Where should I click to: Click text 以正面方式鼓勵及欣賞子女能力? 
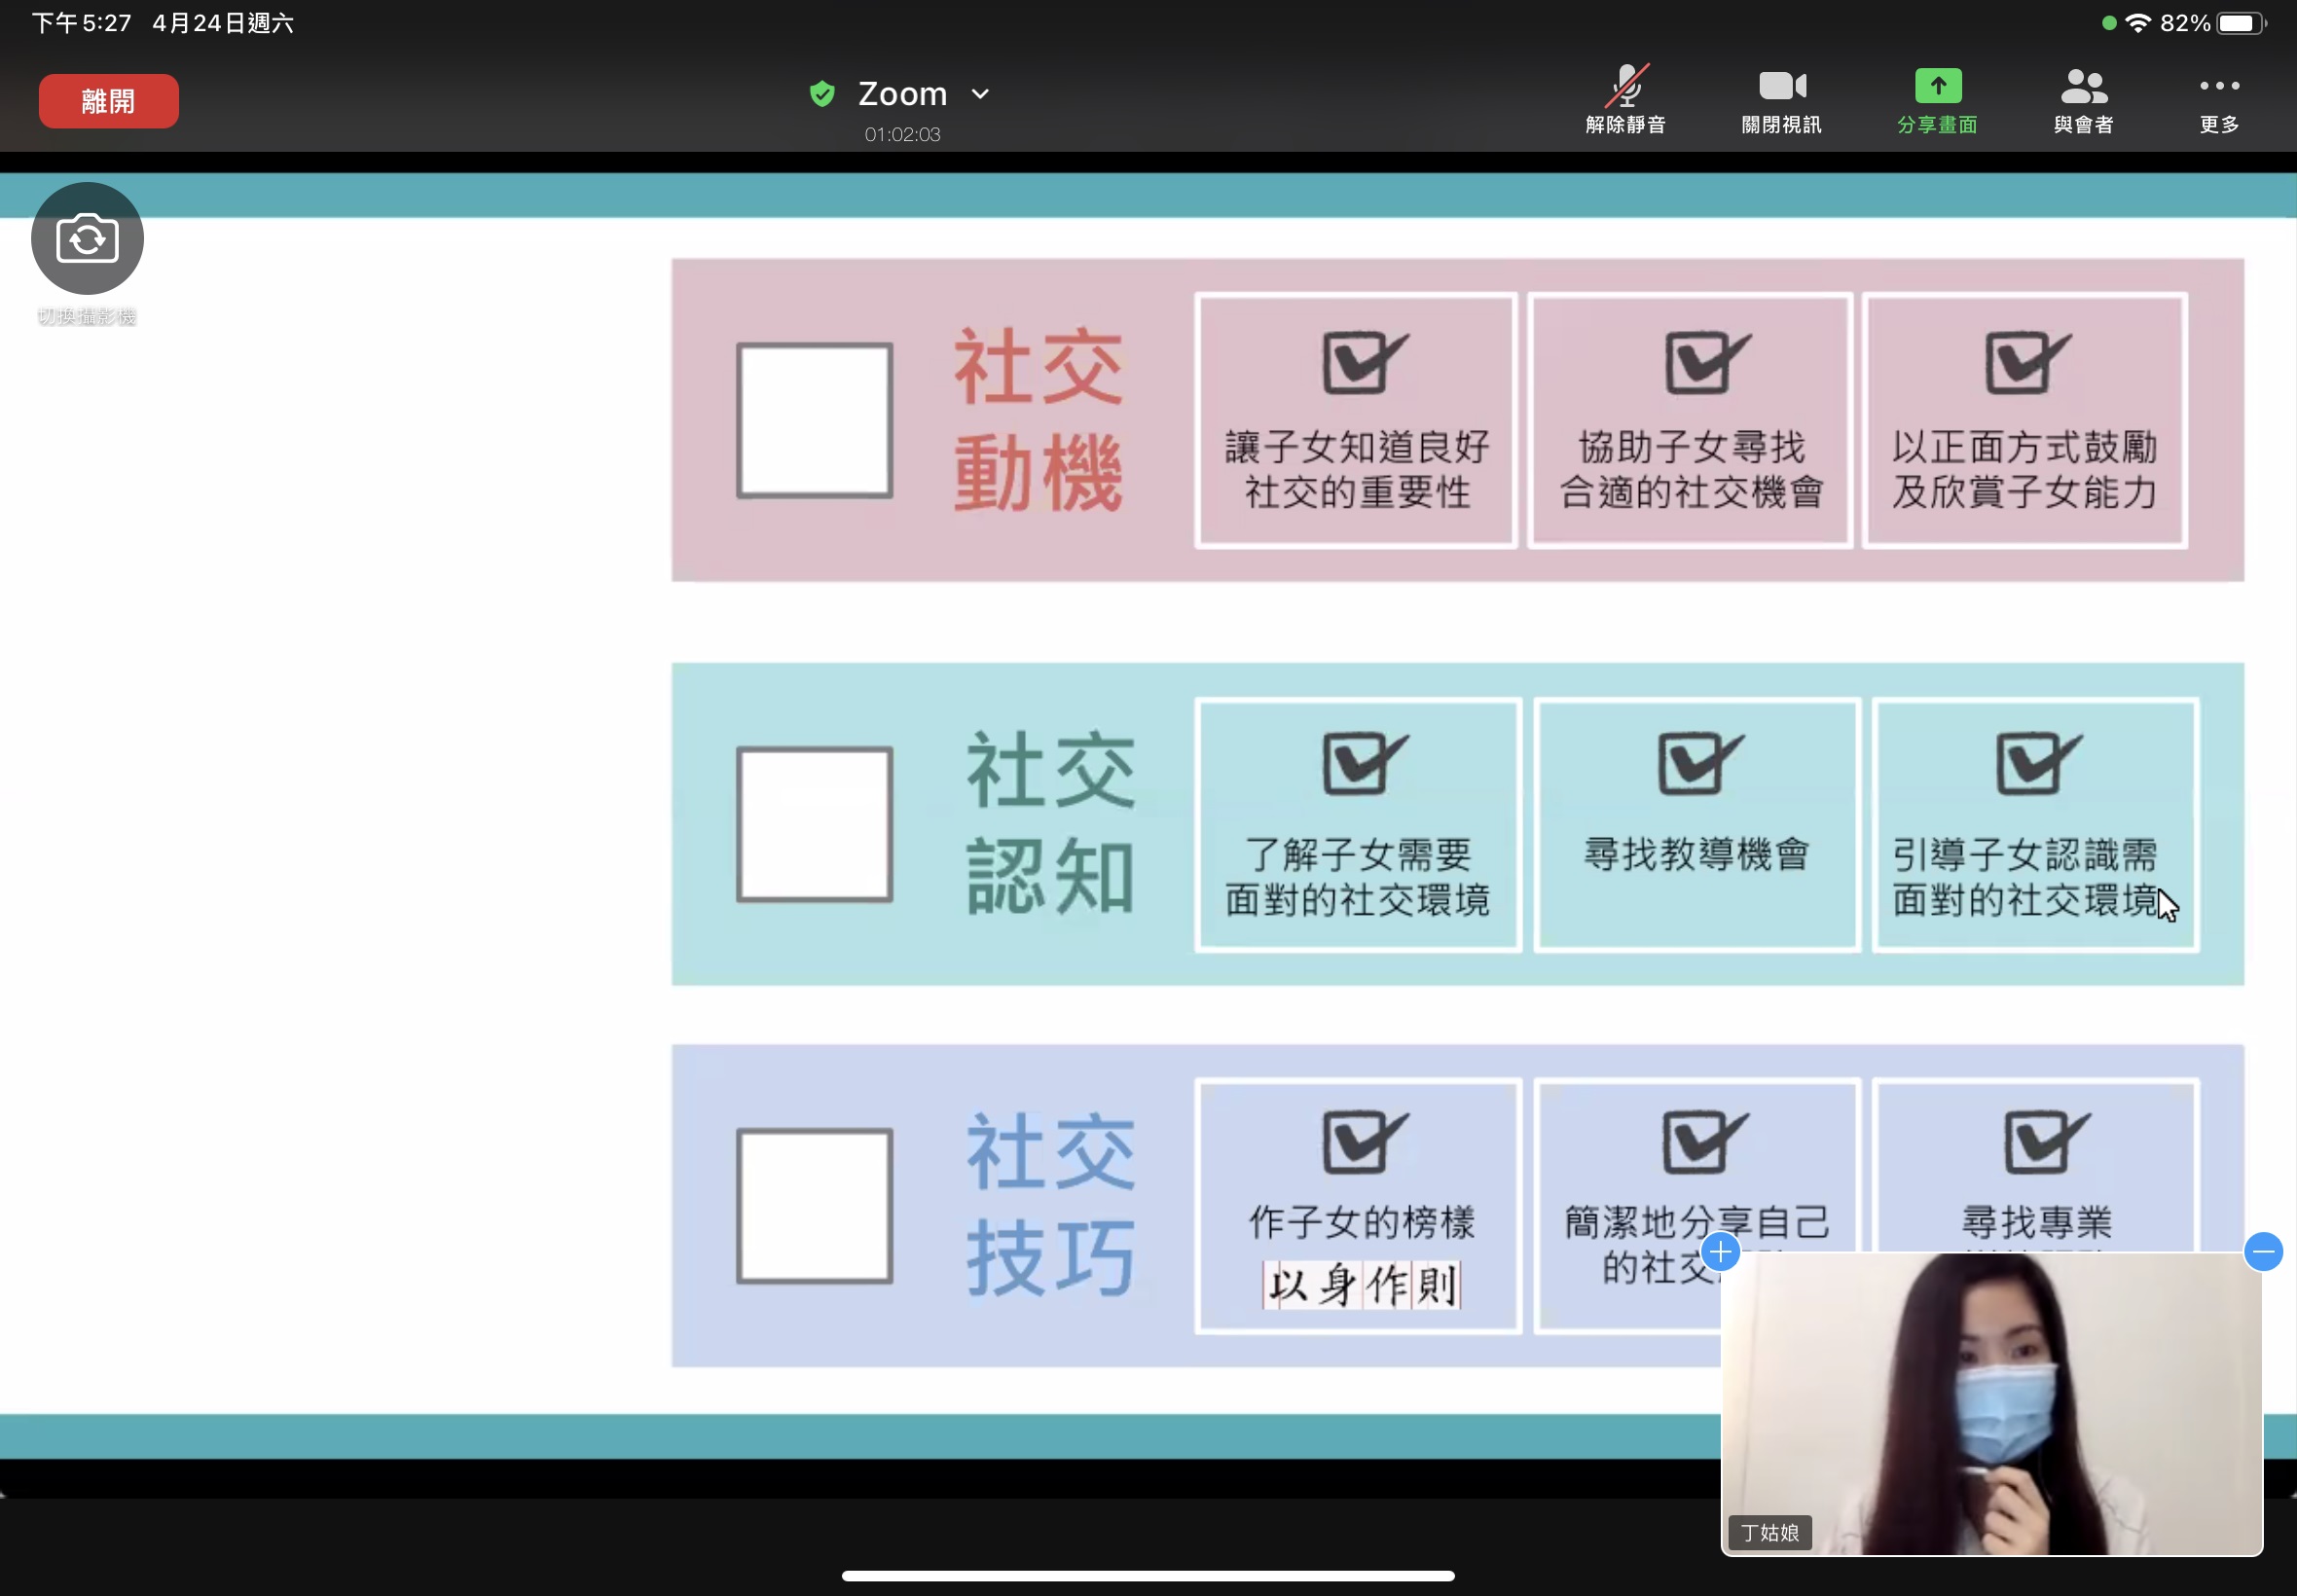coord(2024,469)
